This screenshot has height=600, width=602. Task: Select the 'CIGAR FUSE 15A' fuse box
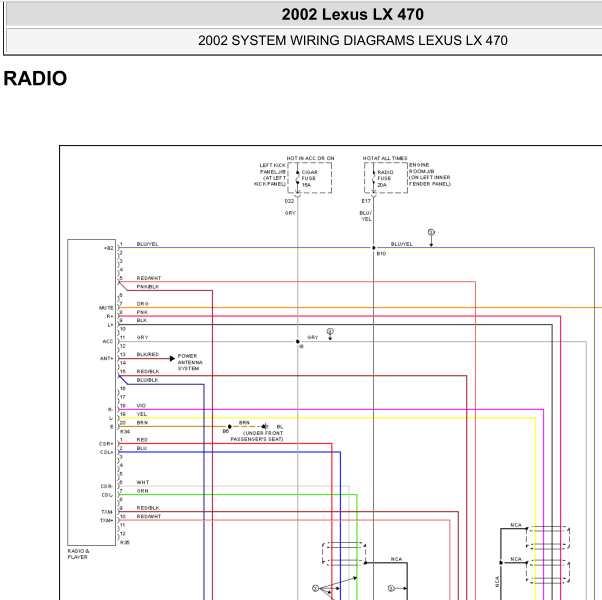click(x=310, y=178)
